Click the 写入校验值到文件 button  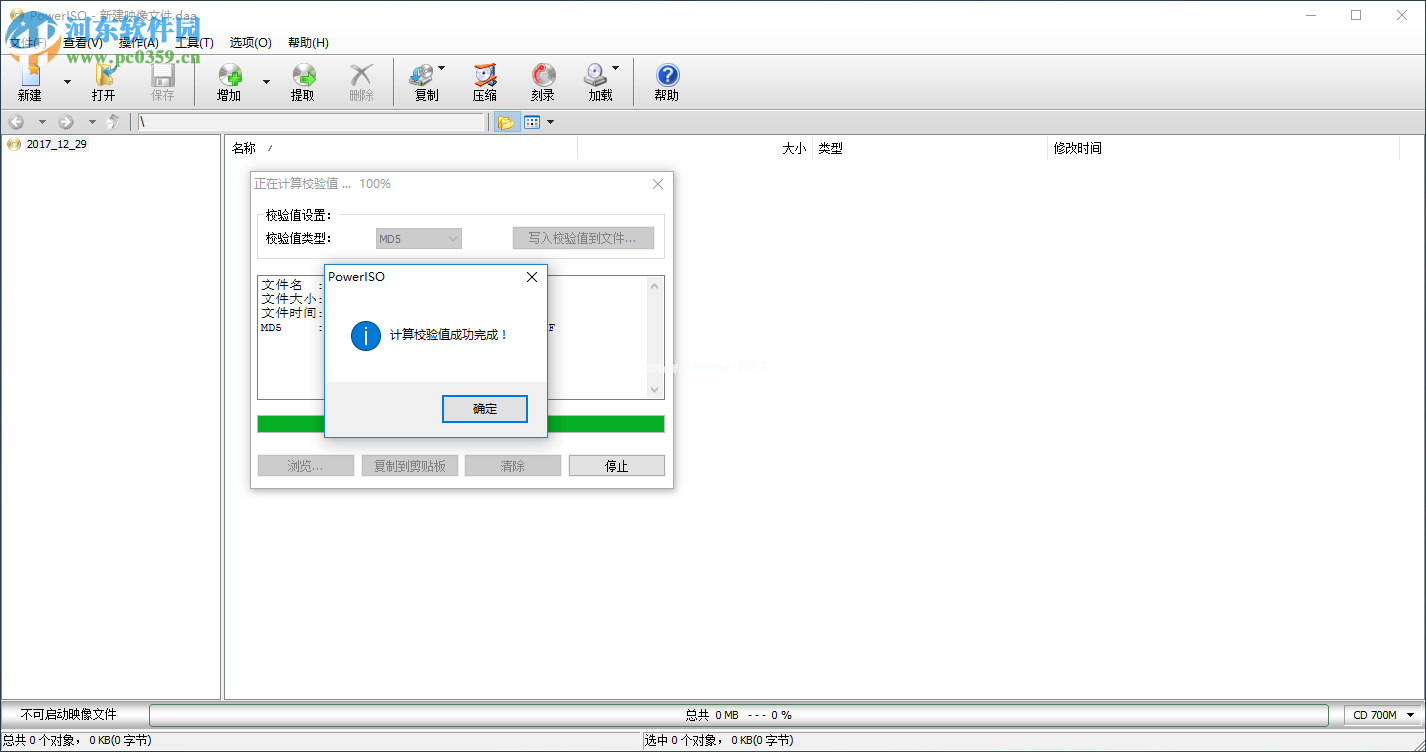point(583,238)
